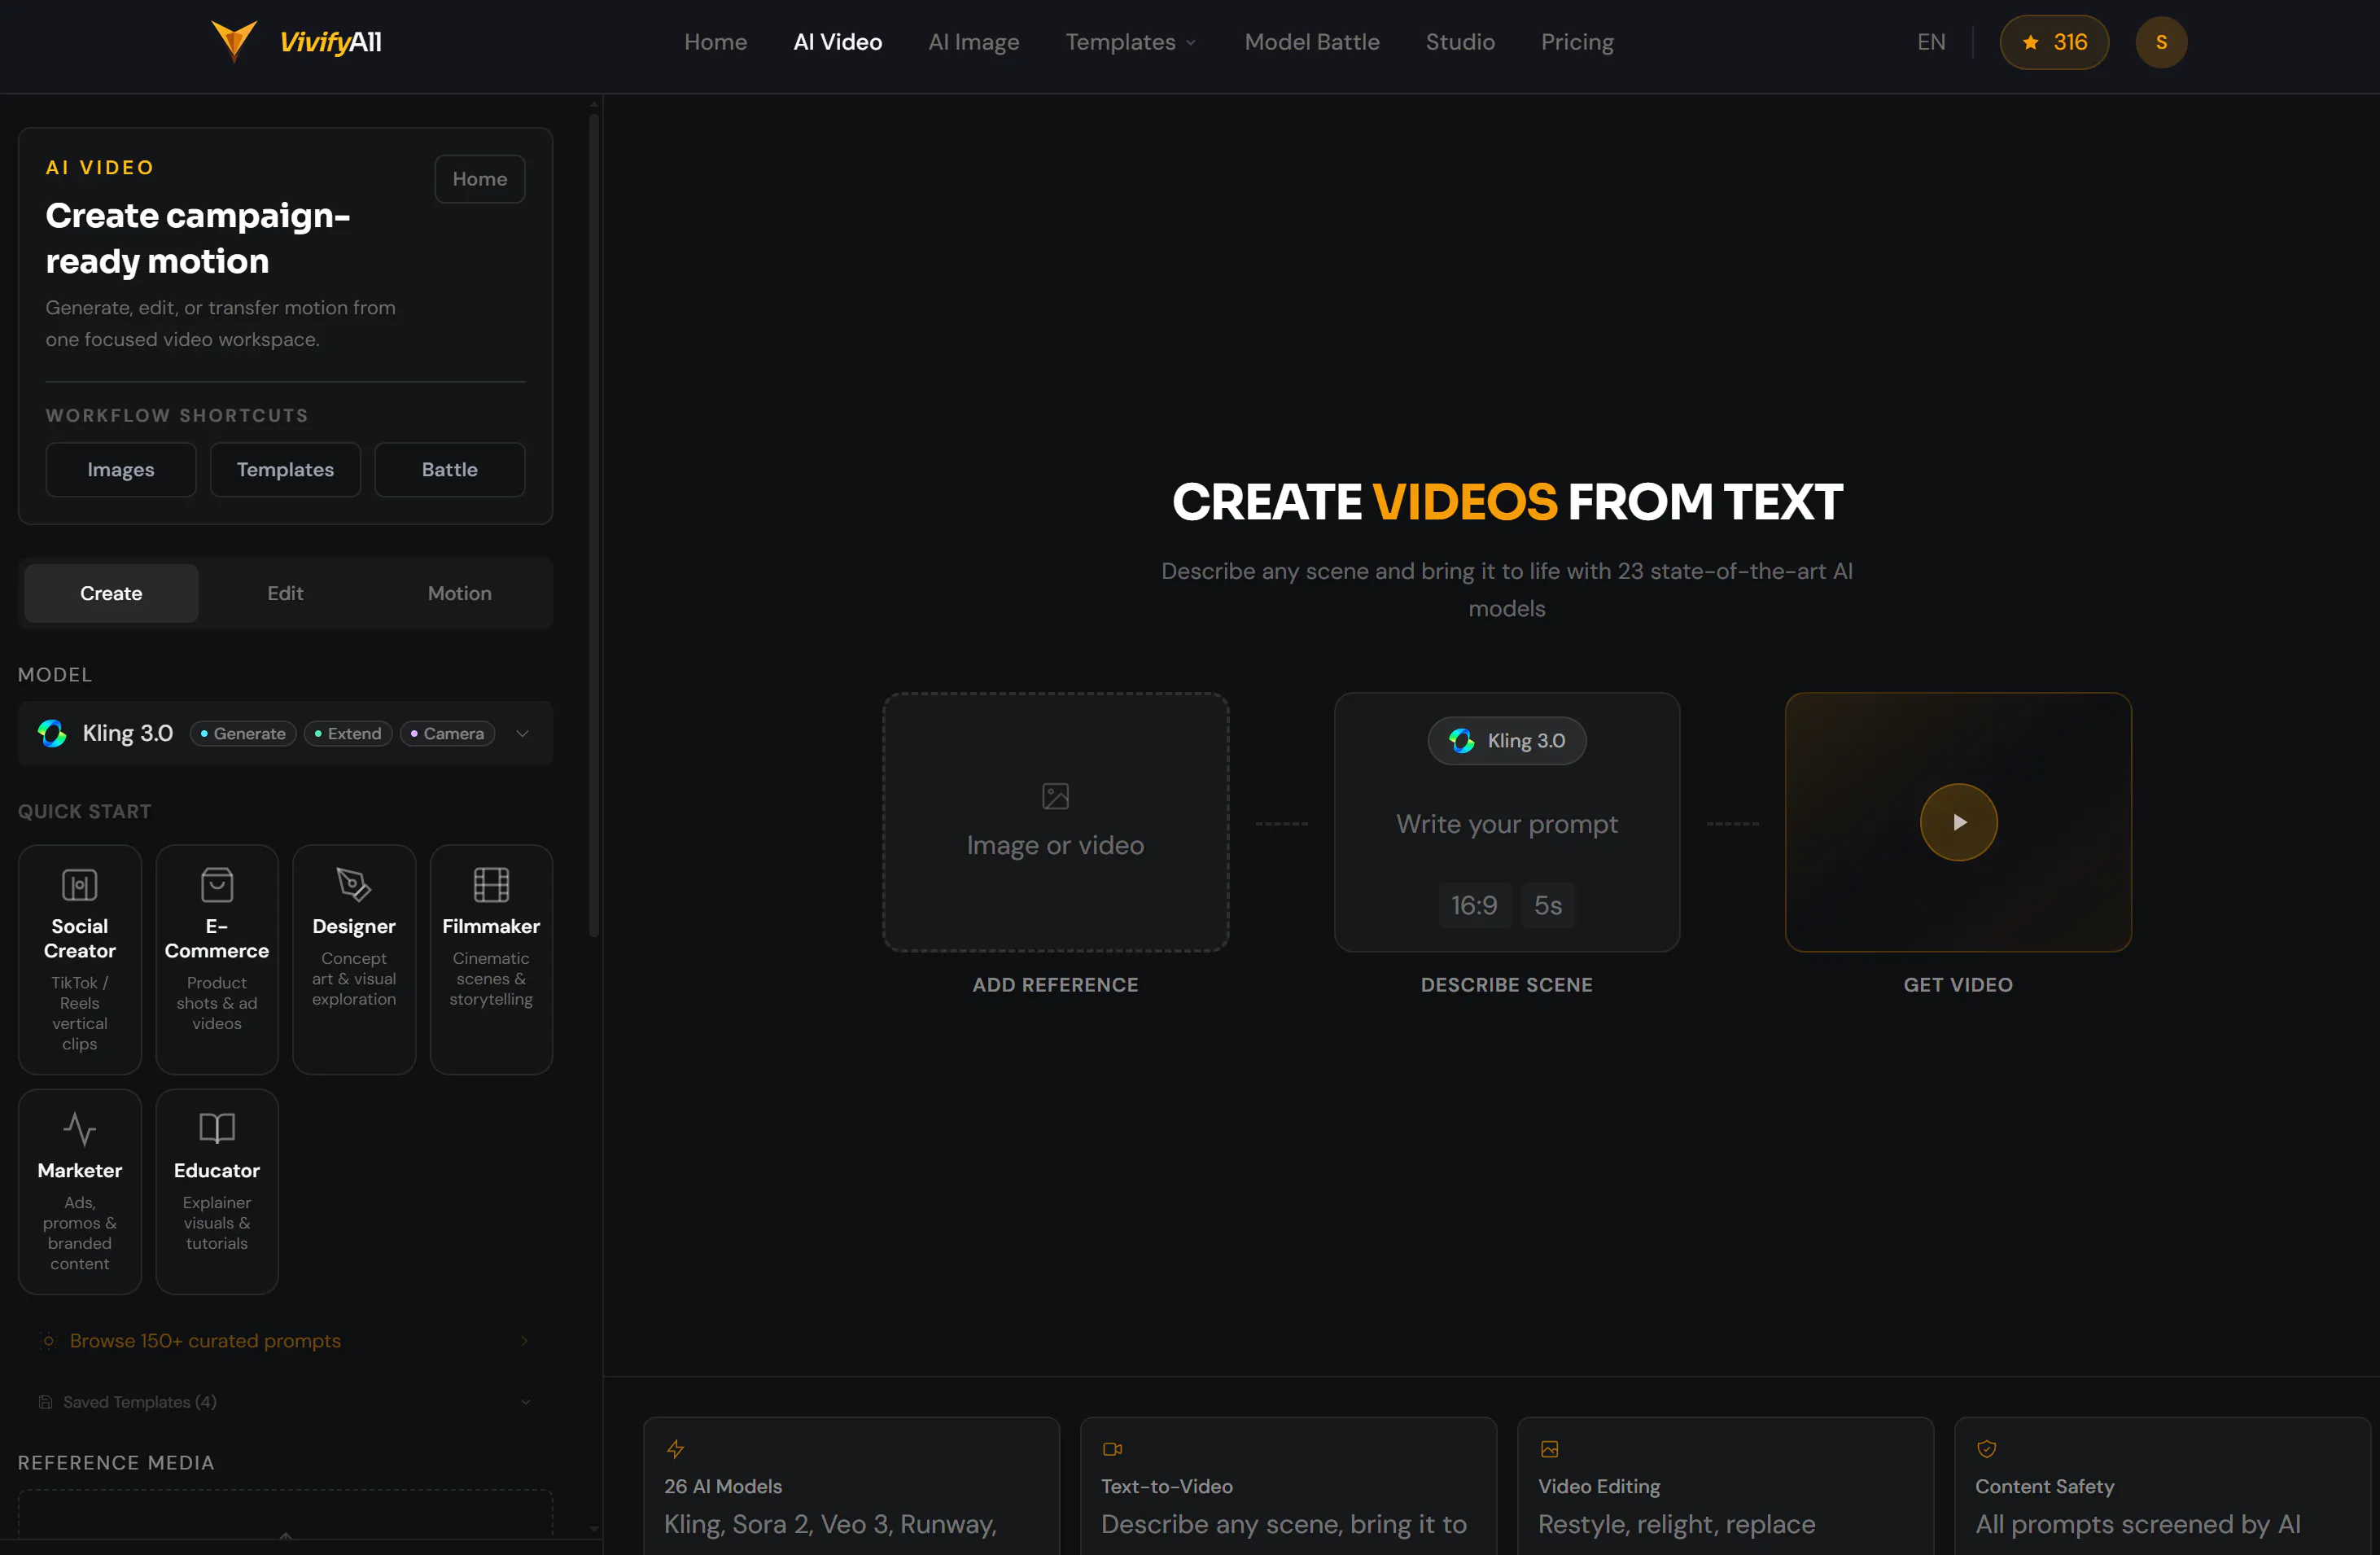The height and width of the screenshot is (1555, 2380).
Task: Click the 'CREATE VIDEOS FROM TEXT' heading
Action: pyautogui.click(x=1507, y=501)
